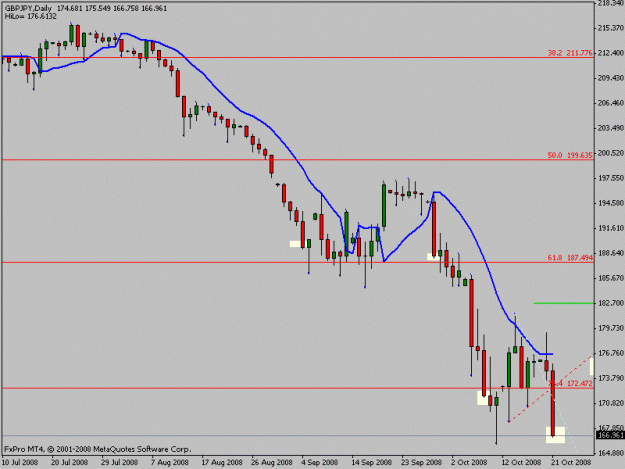This screenshot has width=625, height=469.
Task: Click the 20 Jul 2008 date label
Action: [70, 463]
